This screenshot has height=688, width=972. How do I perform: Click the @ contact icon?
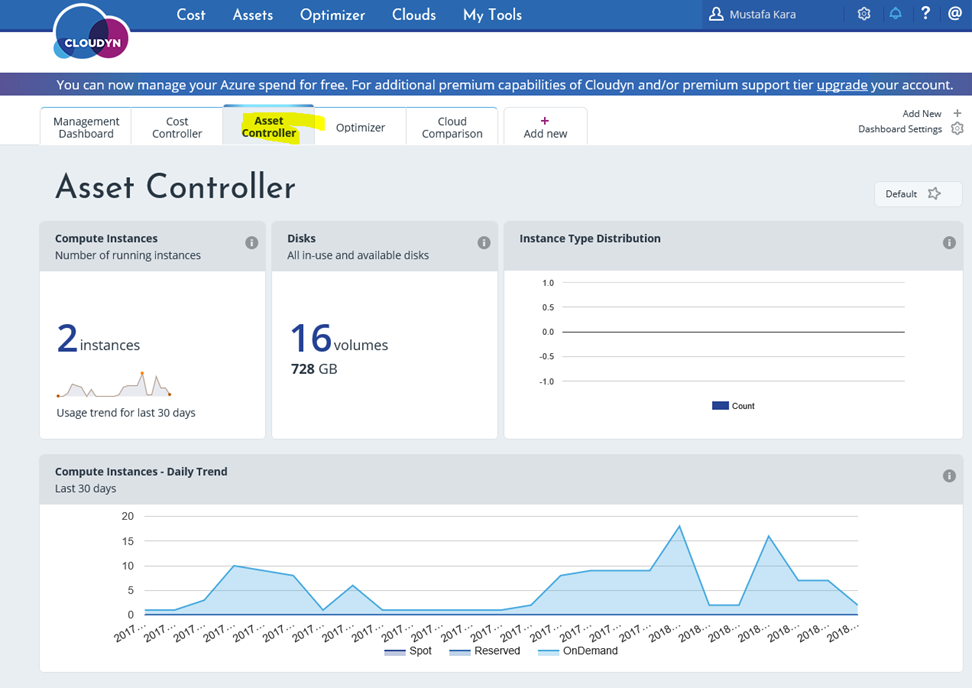pyautogui.click(x=955, y=13)
